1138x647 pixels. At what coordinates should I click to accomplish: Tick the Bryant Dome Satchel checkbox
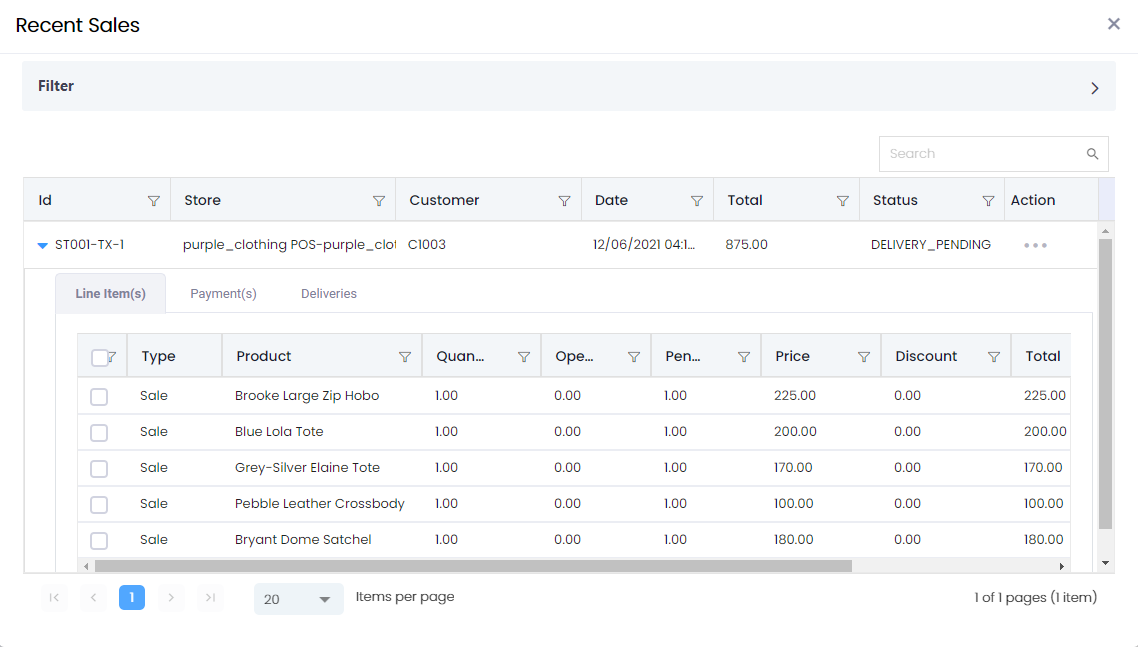pyautogui.click(x=99, y=541)
